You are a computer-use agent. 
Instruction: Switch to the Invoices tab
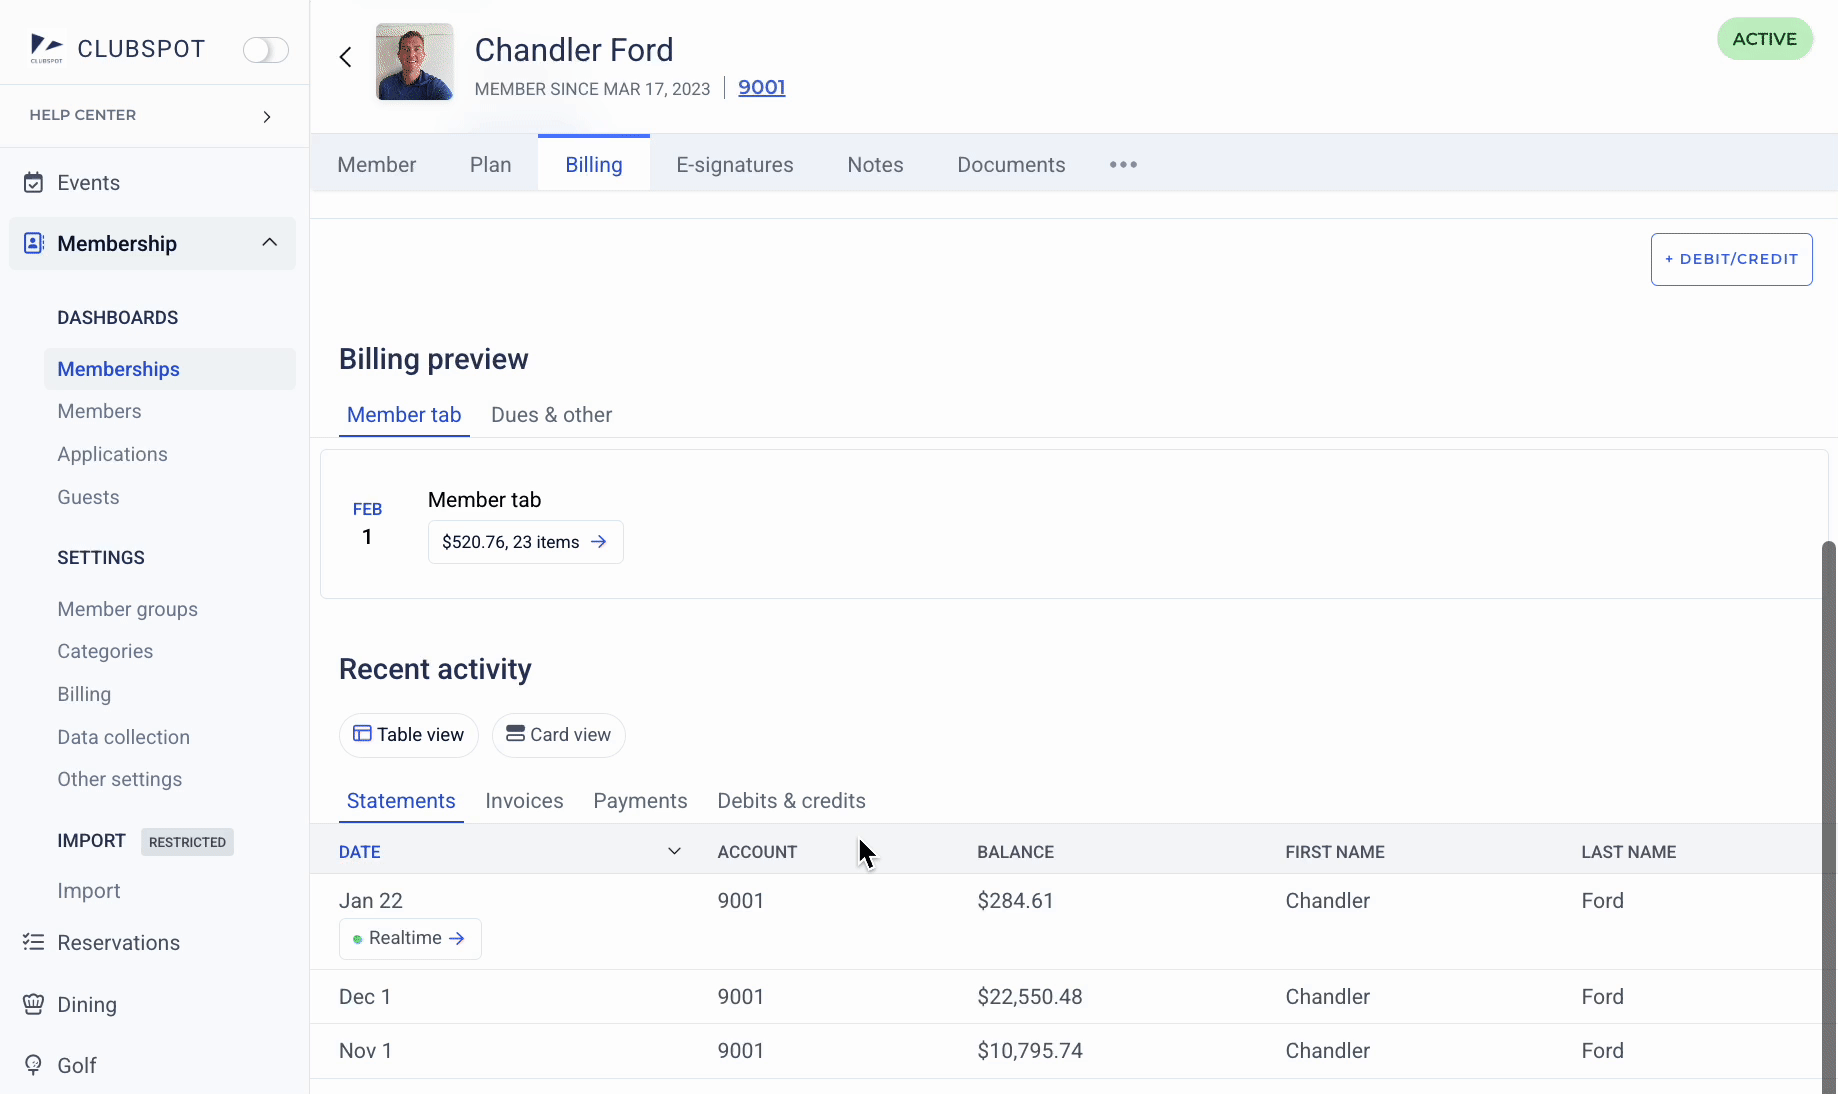click(x=524, y=801)
